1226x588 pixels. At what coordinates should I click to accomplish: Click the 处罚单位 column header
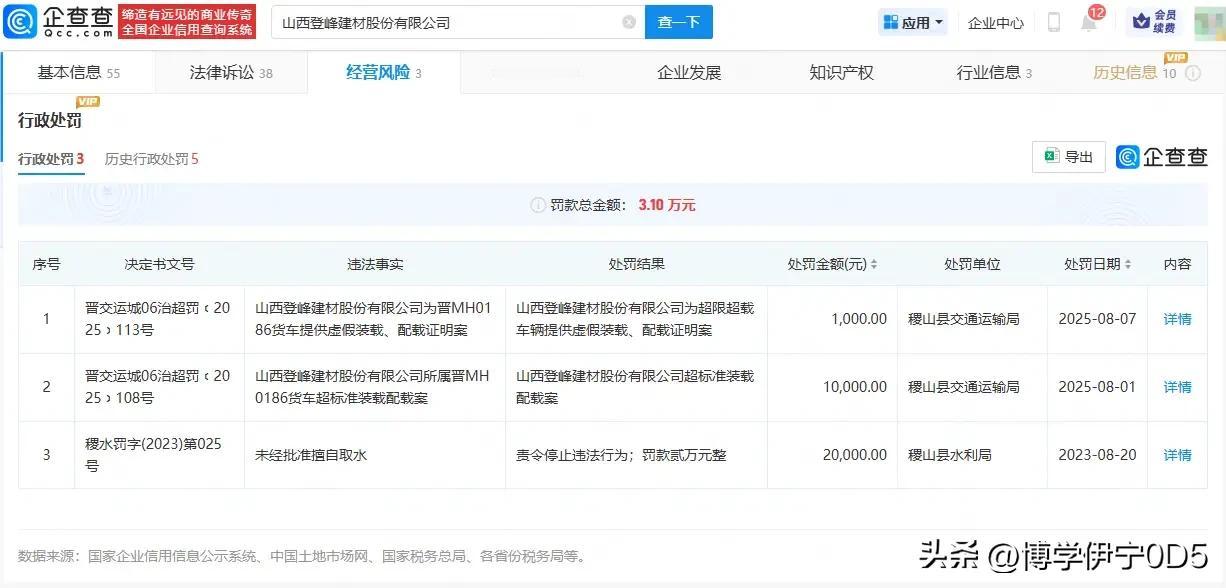pyautogui.click(x=972, y=265)
